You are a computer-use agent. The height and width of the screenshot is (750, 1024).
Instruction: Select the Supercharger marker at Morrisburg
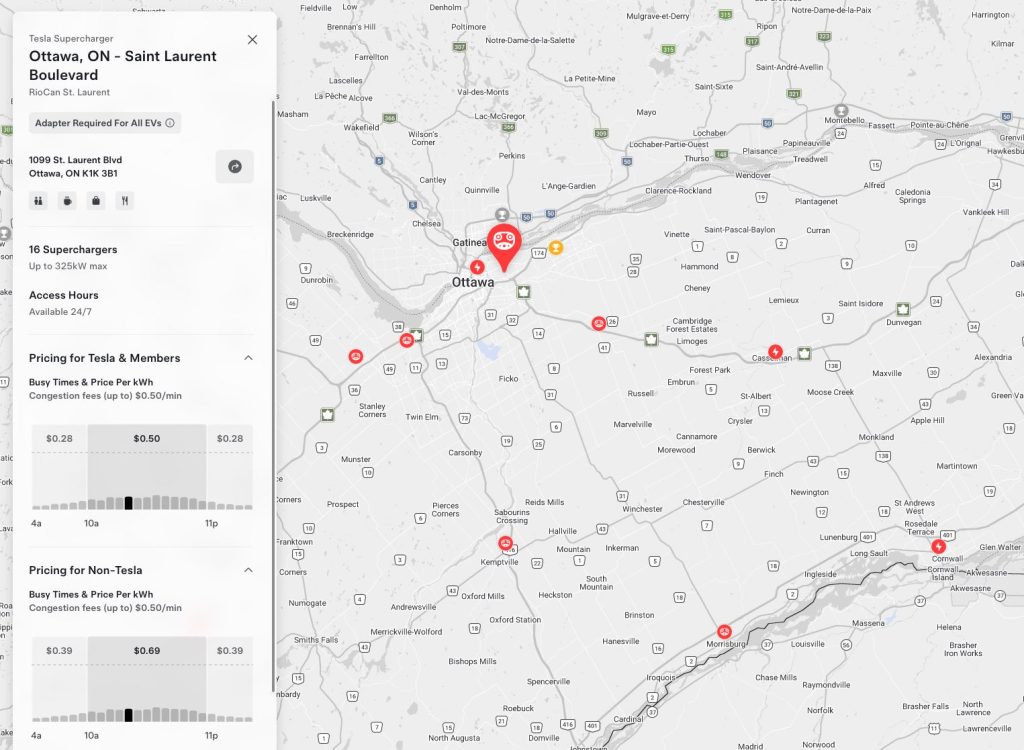coord(724,632)
